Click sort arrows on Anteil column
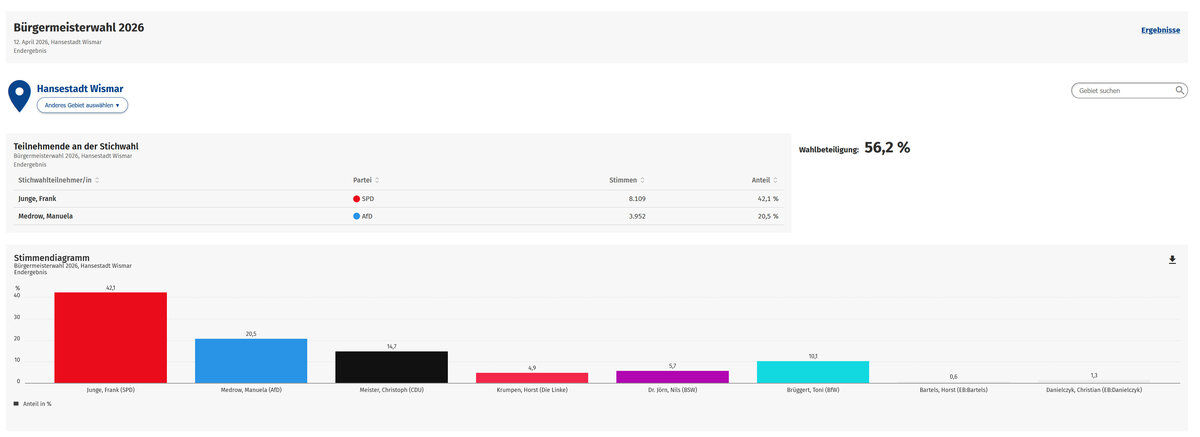The height and width of the screenshot is (437, 1200). [x=775, y=180]
